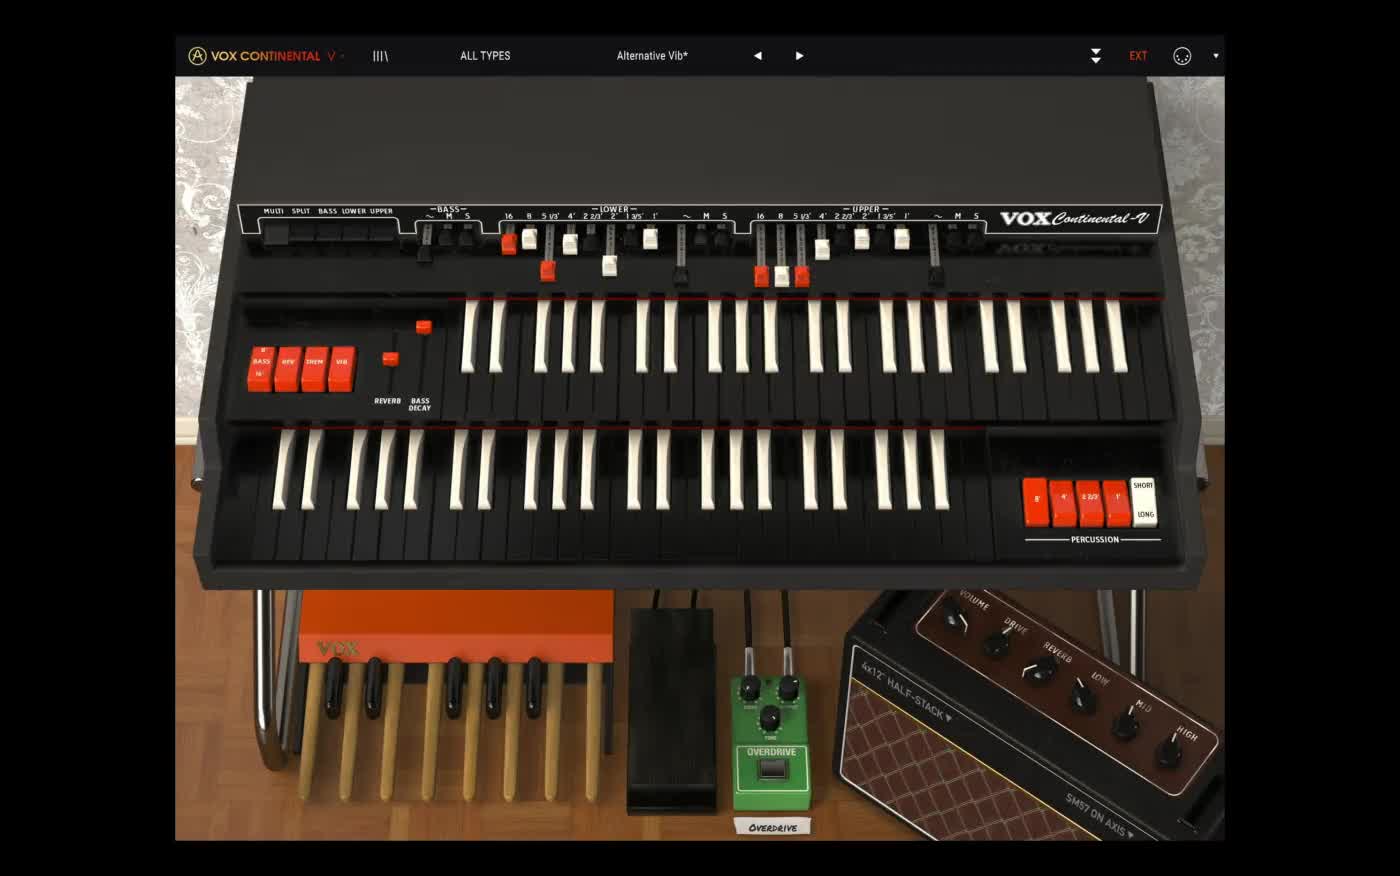This screenshot has width=1400, height=876.
Task: Click the amp HIGH knob
Action: tap(1169, 750)
